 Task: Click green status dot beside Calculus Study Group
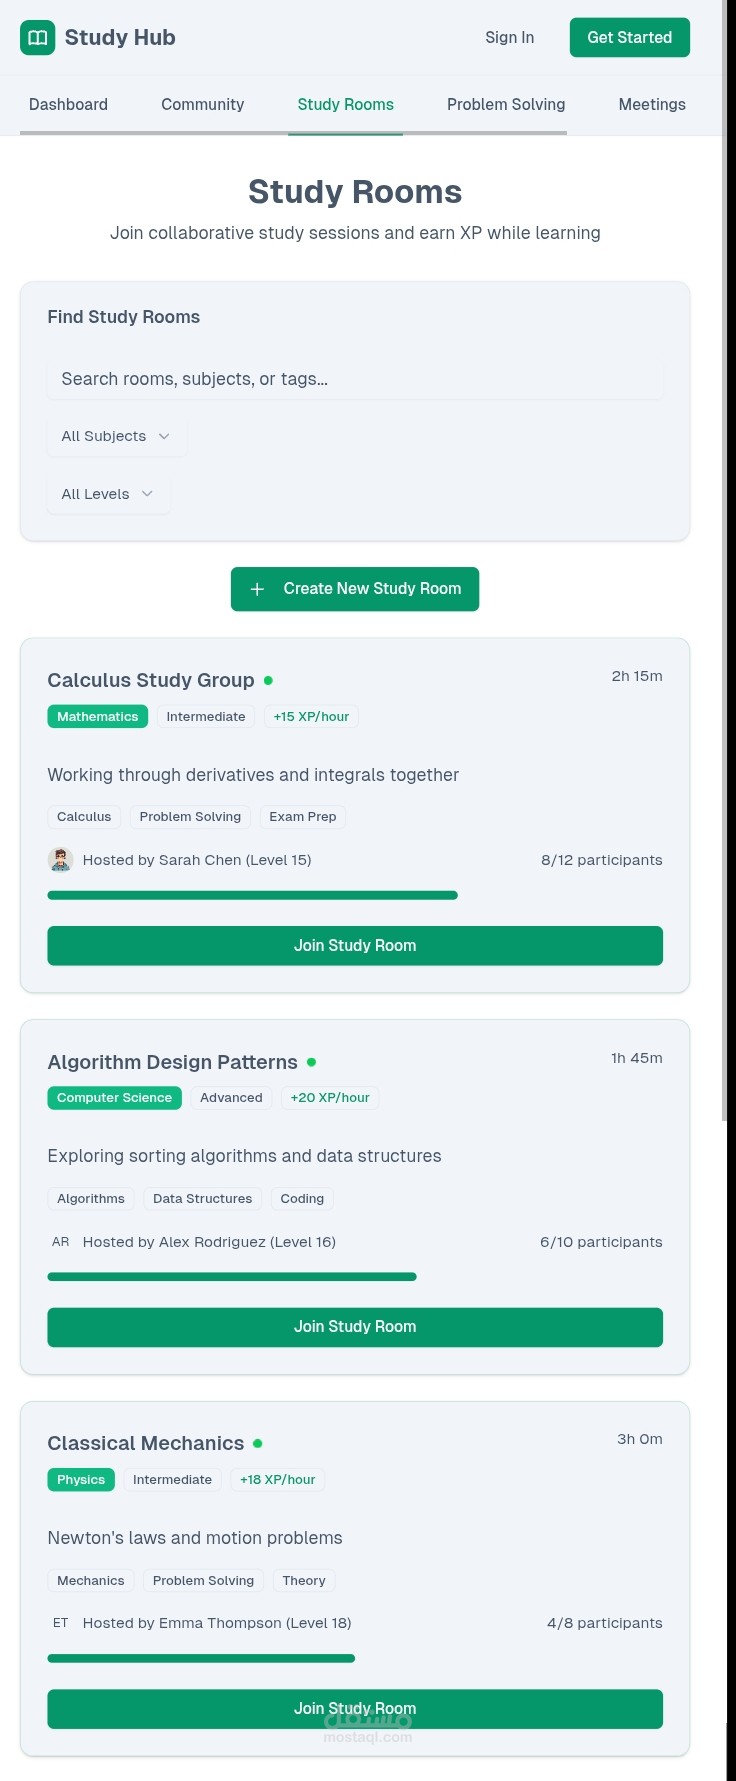pos(268,681)
